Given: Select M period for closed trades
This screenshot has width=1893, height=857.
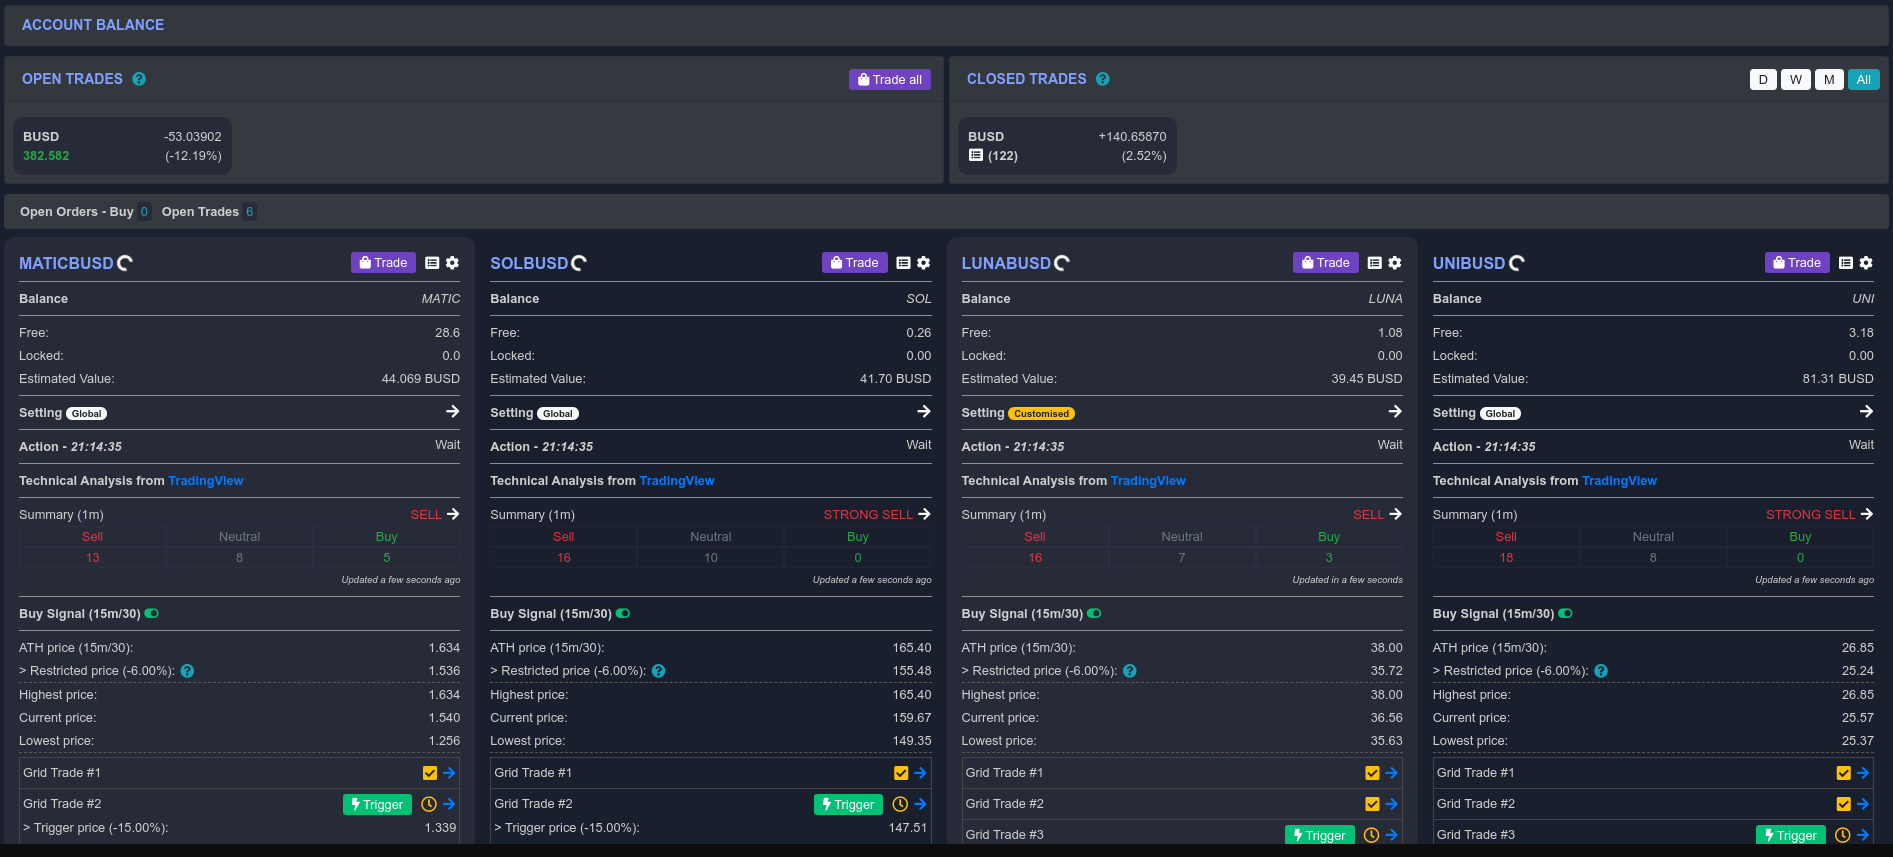Looking at the screenshot, I should click(x=1829, y=80).
